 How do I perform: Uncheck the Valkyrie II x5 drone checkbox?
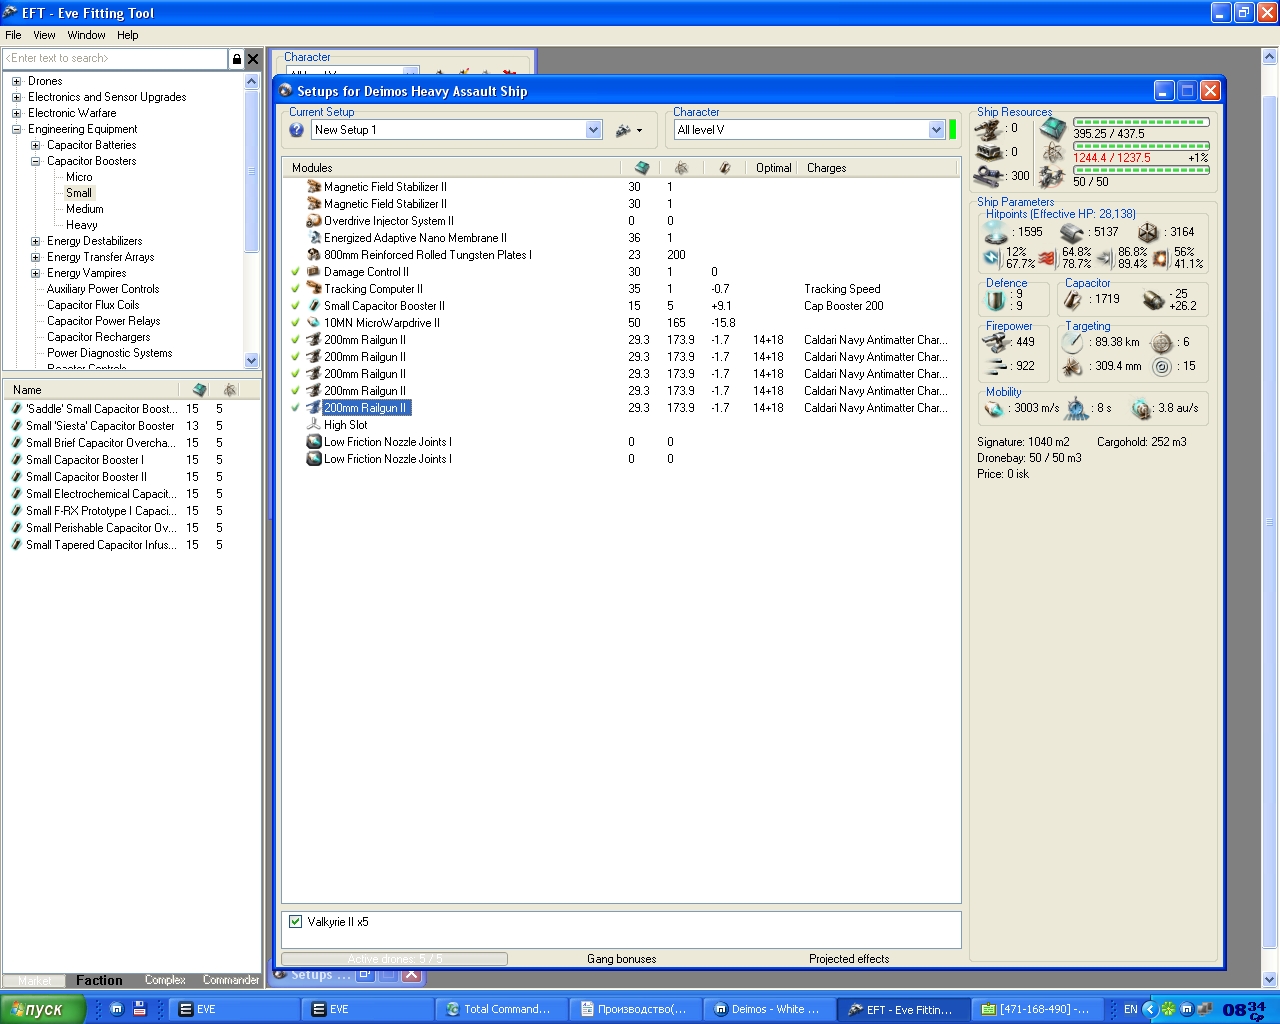[296, 922]
